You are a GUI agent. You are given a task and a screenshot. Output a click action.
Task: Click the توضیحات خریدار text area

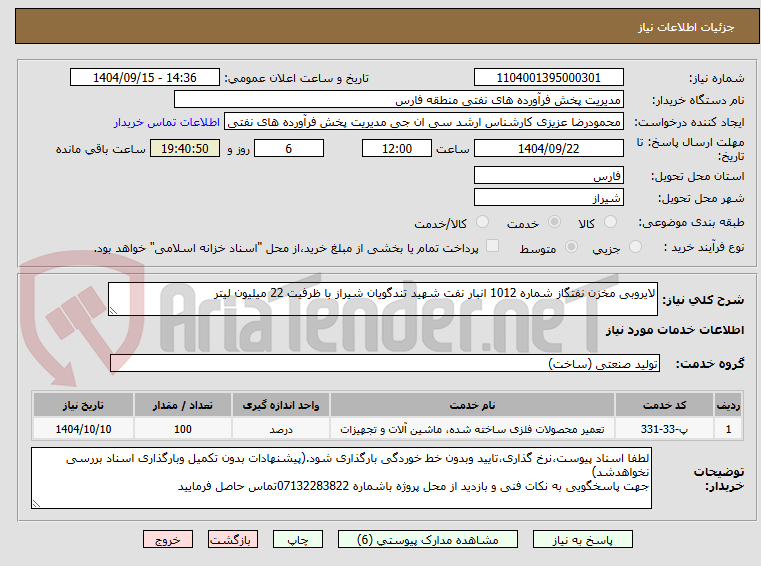coord(341,478)
